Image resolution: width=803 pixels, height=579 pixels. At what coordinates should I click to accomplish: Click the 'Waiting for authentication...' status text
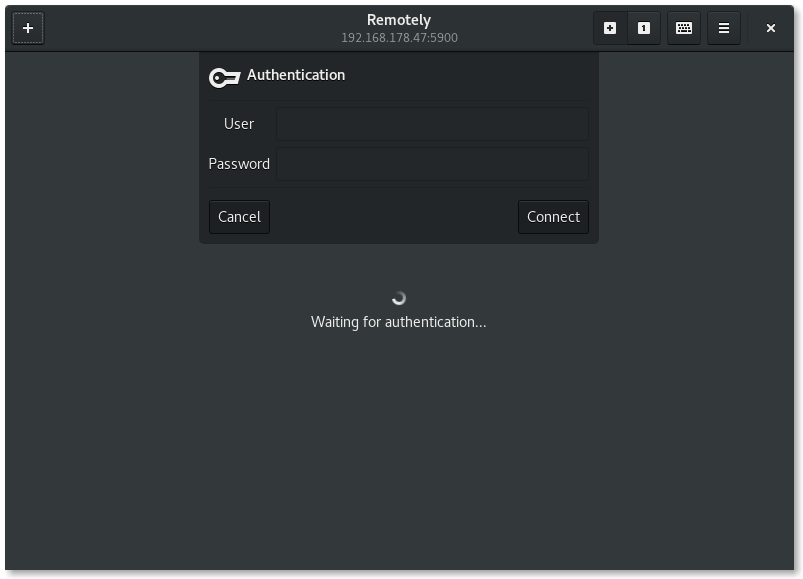pos(398,322)
